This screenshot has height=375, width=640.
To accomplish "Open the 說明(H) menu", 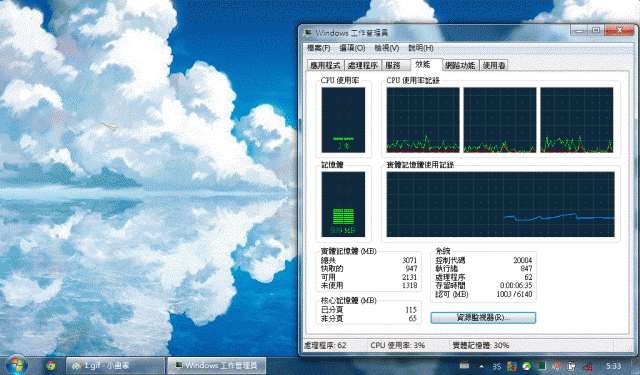I will tap(420, 48).
